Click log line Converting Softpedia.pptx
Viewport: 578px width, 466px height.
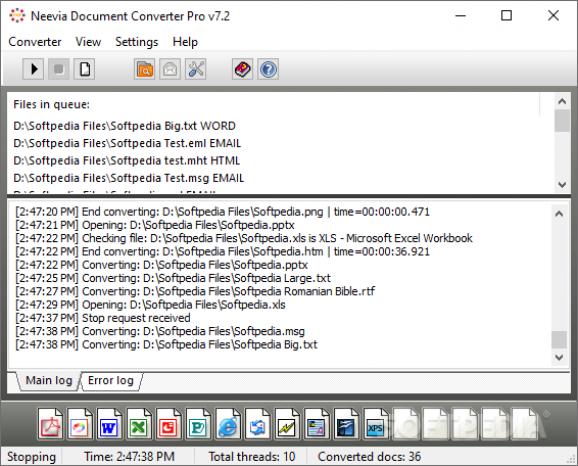pos(162,265)
